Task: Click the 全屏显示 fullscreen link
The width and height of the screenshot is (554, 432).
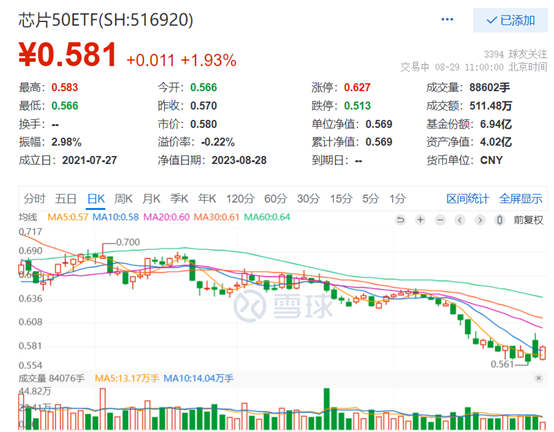Action: pyautogui.click(x=521, y=199)
